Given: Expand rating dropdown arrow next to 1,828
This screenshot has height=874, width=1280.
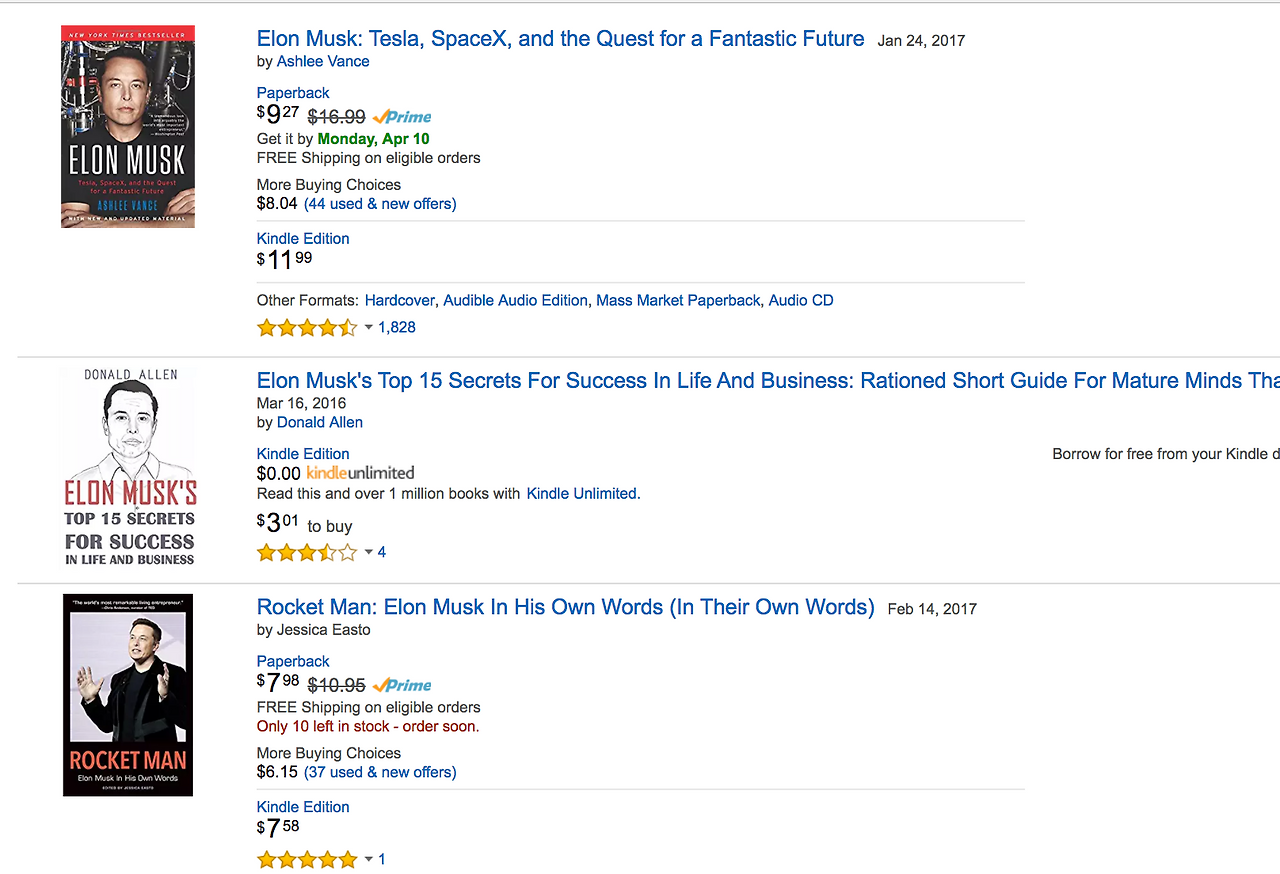Looking at the screenshot, I should (x=368, y=327).
